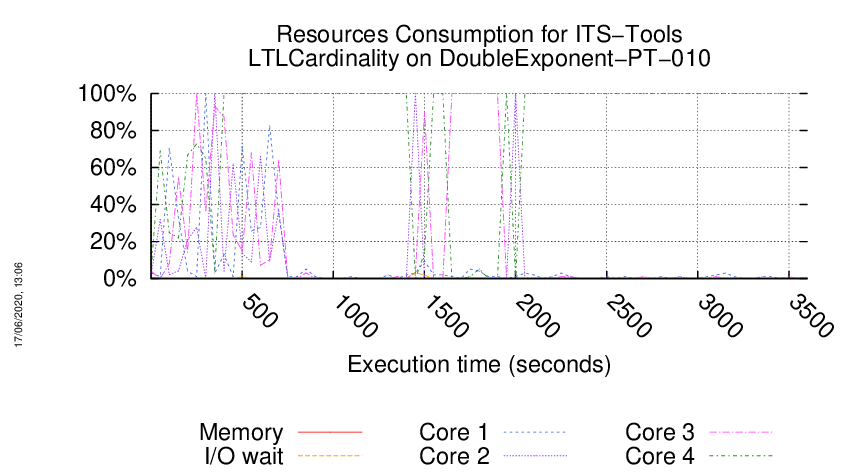Image resolution: width=850 pixels, height=475 pixels.
Task: Click the 'I/O wait' legend label
Action: coord(244,456)
